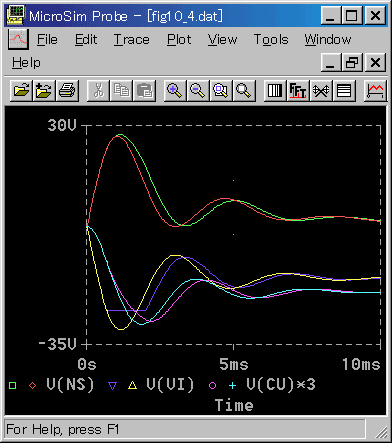The width and height of the screenshot is (392, 443).
Task: Click the Open file folder icon
Action: tap(21, 90)
